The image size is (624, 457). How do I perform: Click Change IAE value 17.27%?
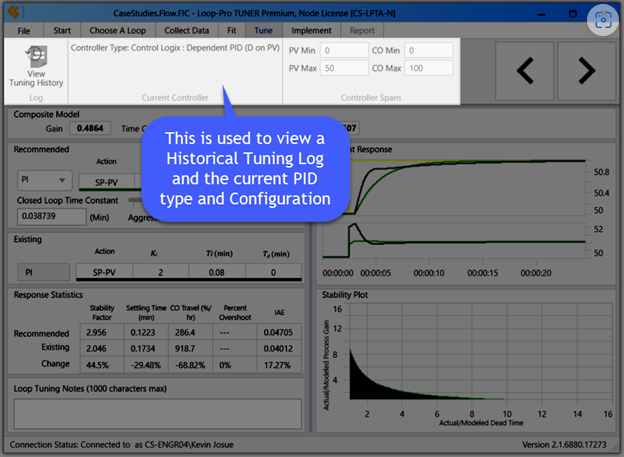(x=279, y=365)
